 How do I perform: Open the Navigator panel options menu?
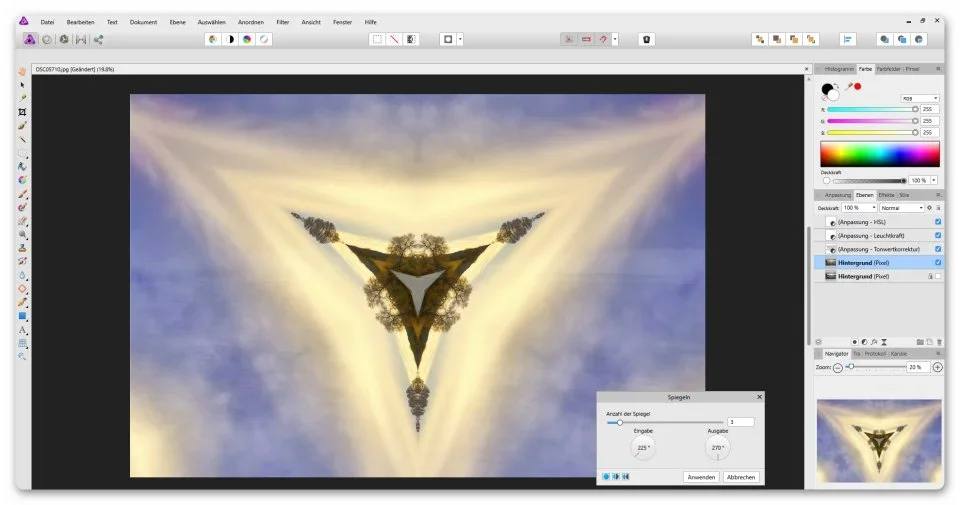[x=938, y=354]
